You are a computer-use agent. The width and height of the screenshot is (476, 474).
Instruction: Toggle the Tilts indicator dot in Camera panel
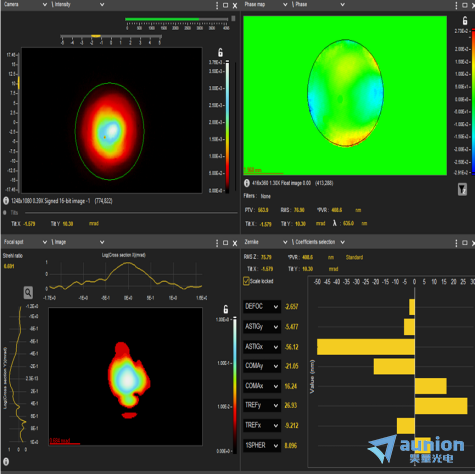(5, 212)
